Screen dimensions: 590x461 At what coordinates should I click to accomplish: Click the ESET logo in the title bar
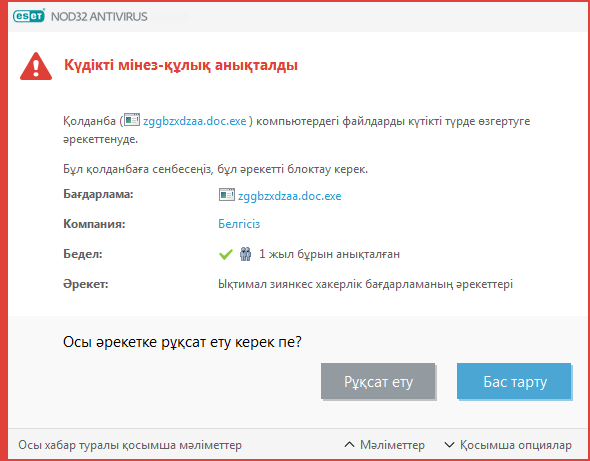[x=29, y=16]
